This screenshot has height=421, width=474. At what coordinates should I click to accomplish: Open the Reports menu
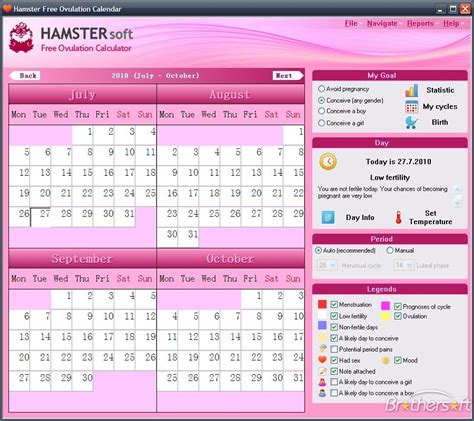[x=420, y=23]
